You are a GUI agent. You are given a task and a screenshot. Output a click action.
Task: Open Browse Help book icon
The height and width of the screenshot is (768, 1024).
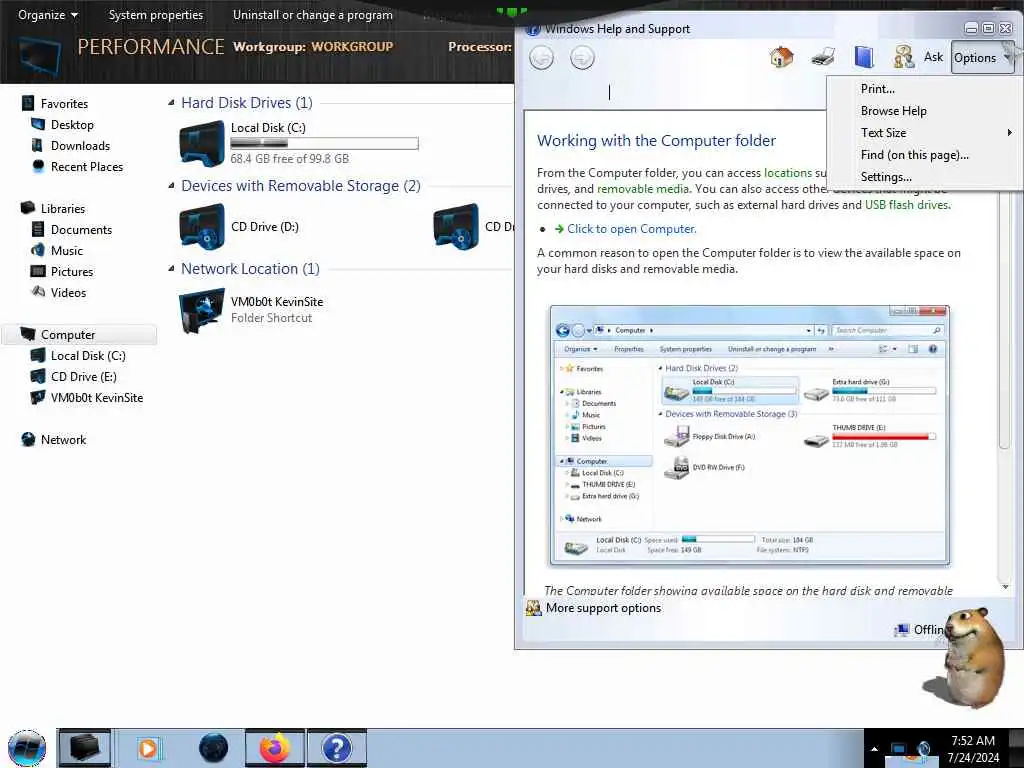864,57
